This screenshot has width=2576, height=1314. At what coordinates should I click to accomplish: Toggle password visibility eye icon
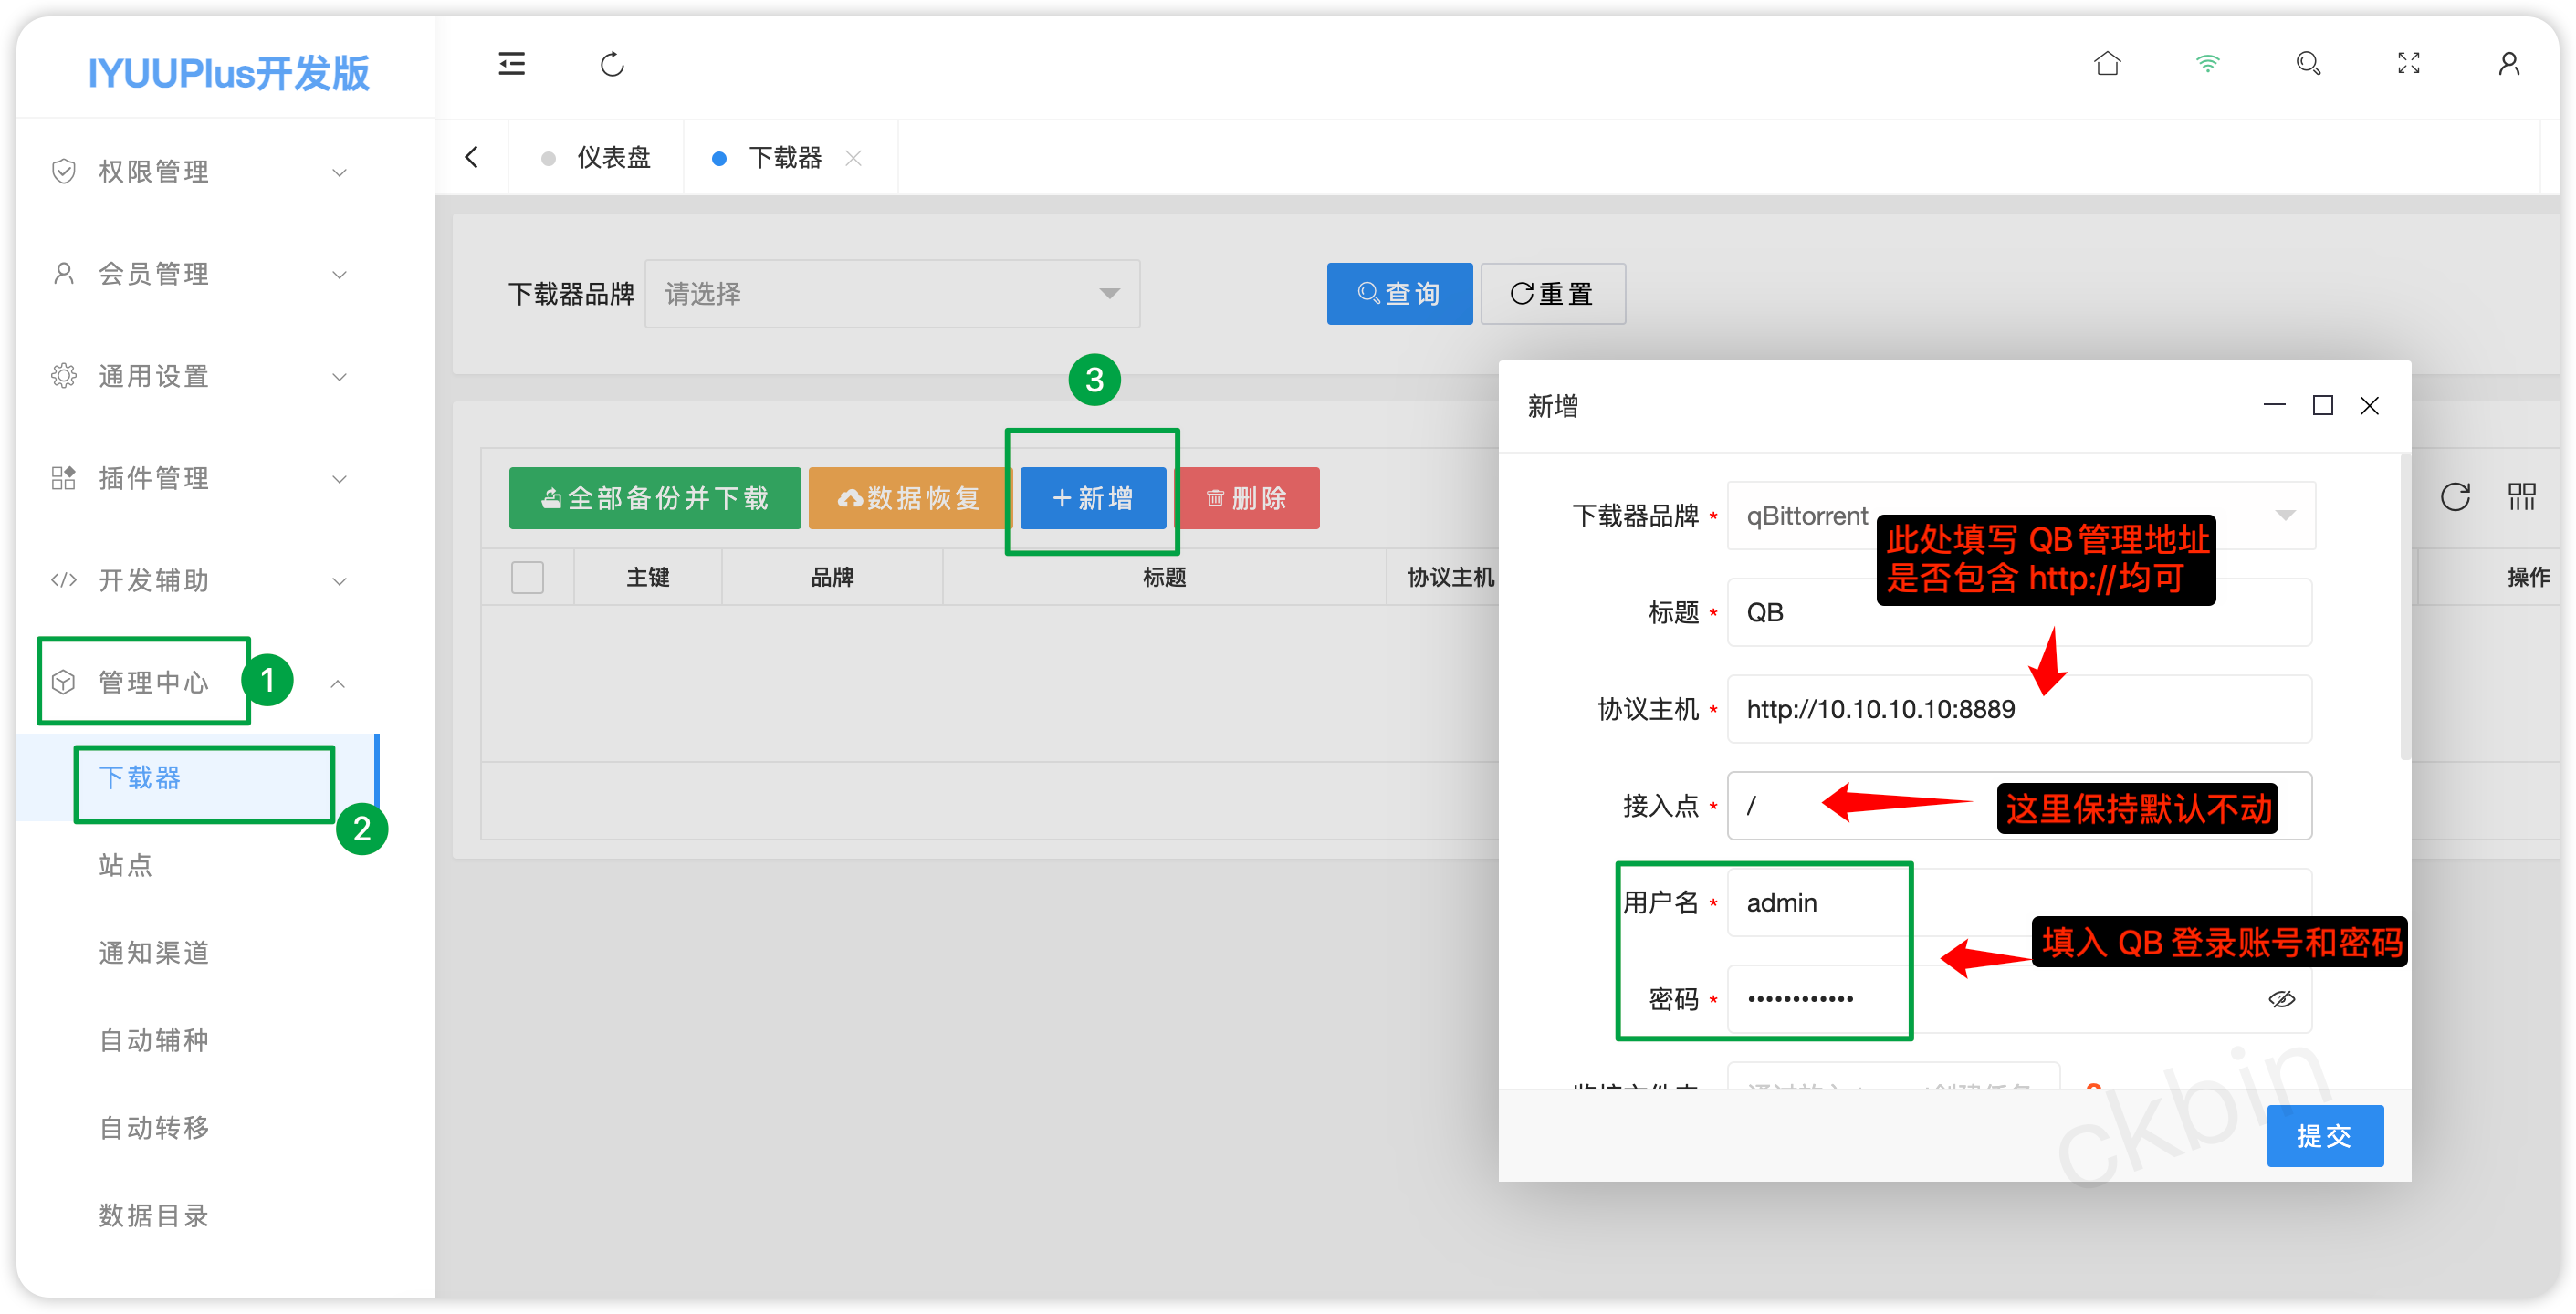point(2281,999)
